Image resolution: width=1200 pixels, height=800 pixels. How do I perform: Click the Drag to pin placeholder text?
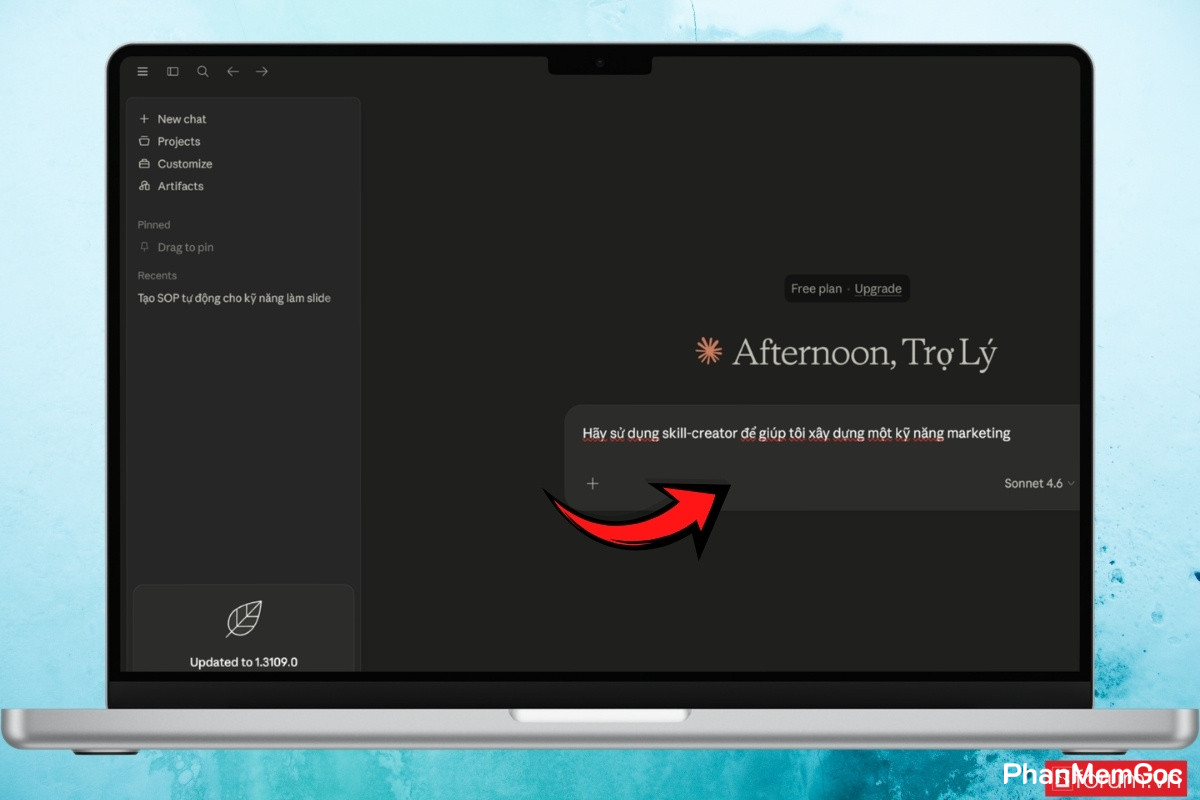pos(185,247)
